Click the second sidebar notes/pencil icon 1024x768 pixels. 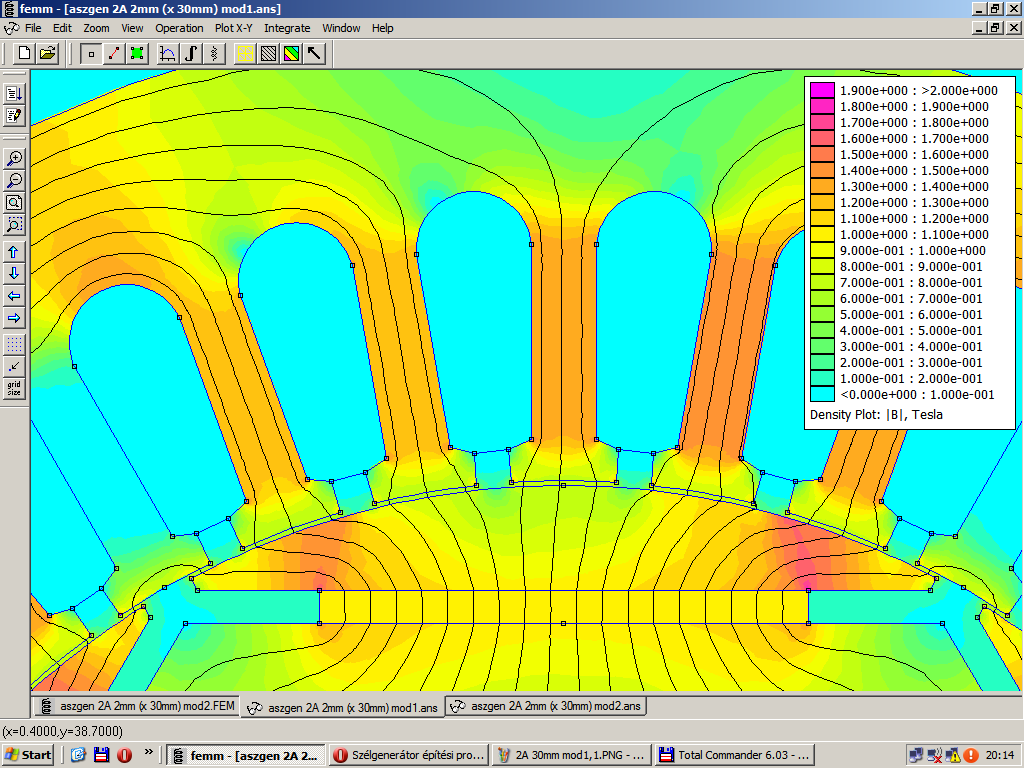click(x=14, y=116)
